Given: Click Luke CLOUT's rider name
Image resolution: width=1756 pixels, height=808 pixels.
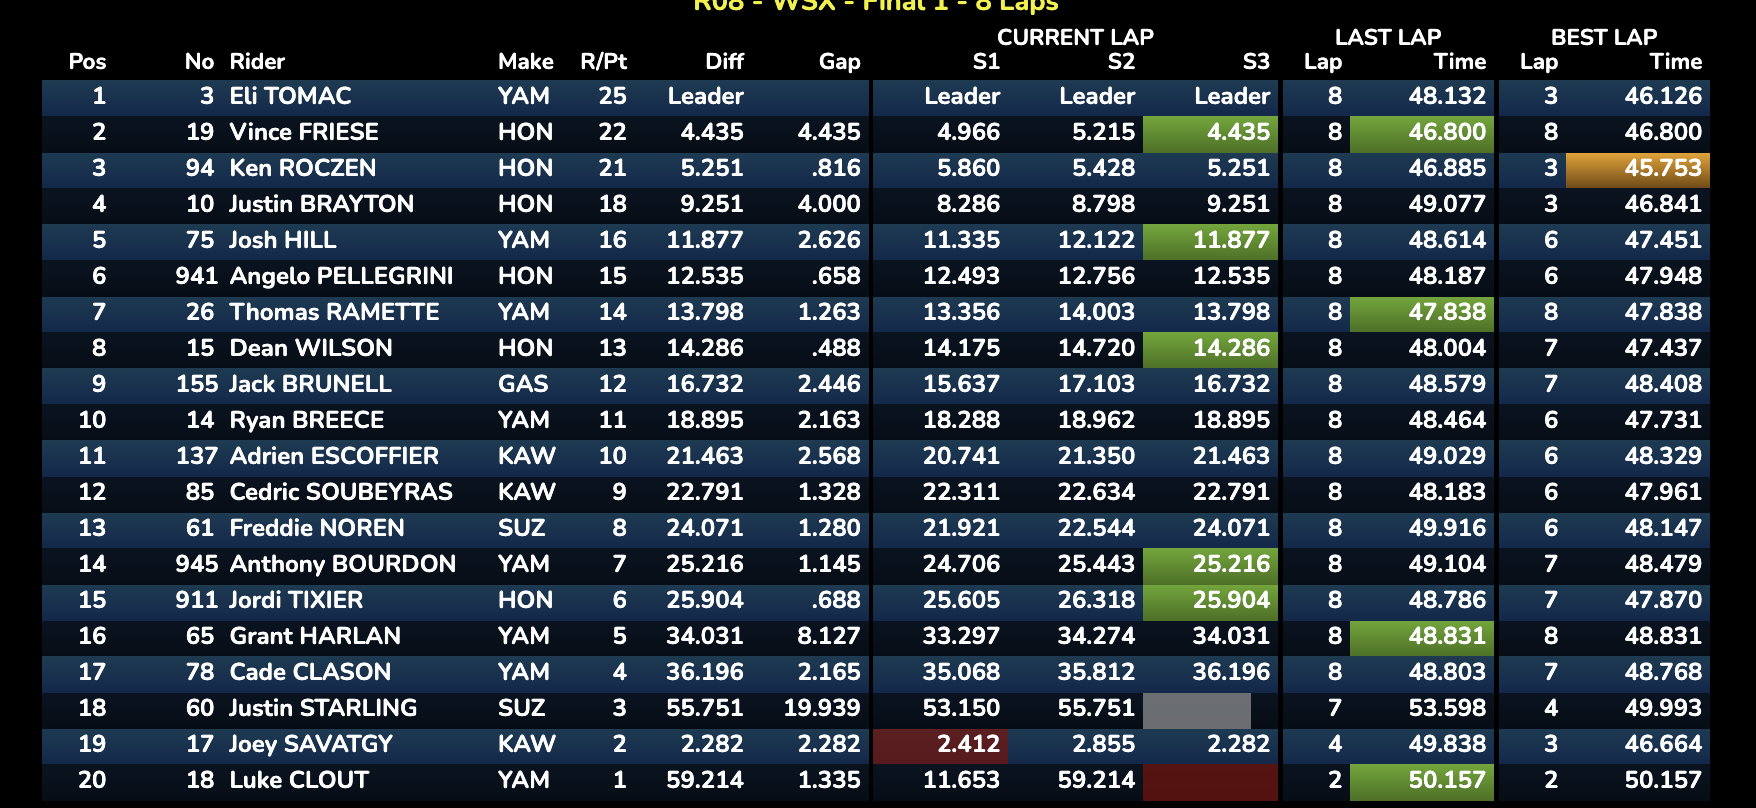Looking at the screenshot, I should (x=299, y=780).
